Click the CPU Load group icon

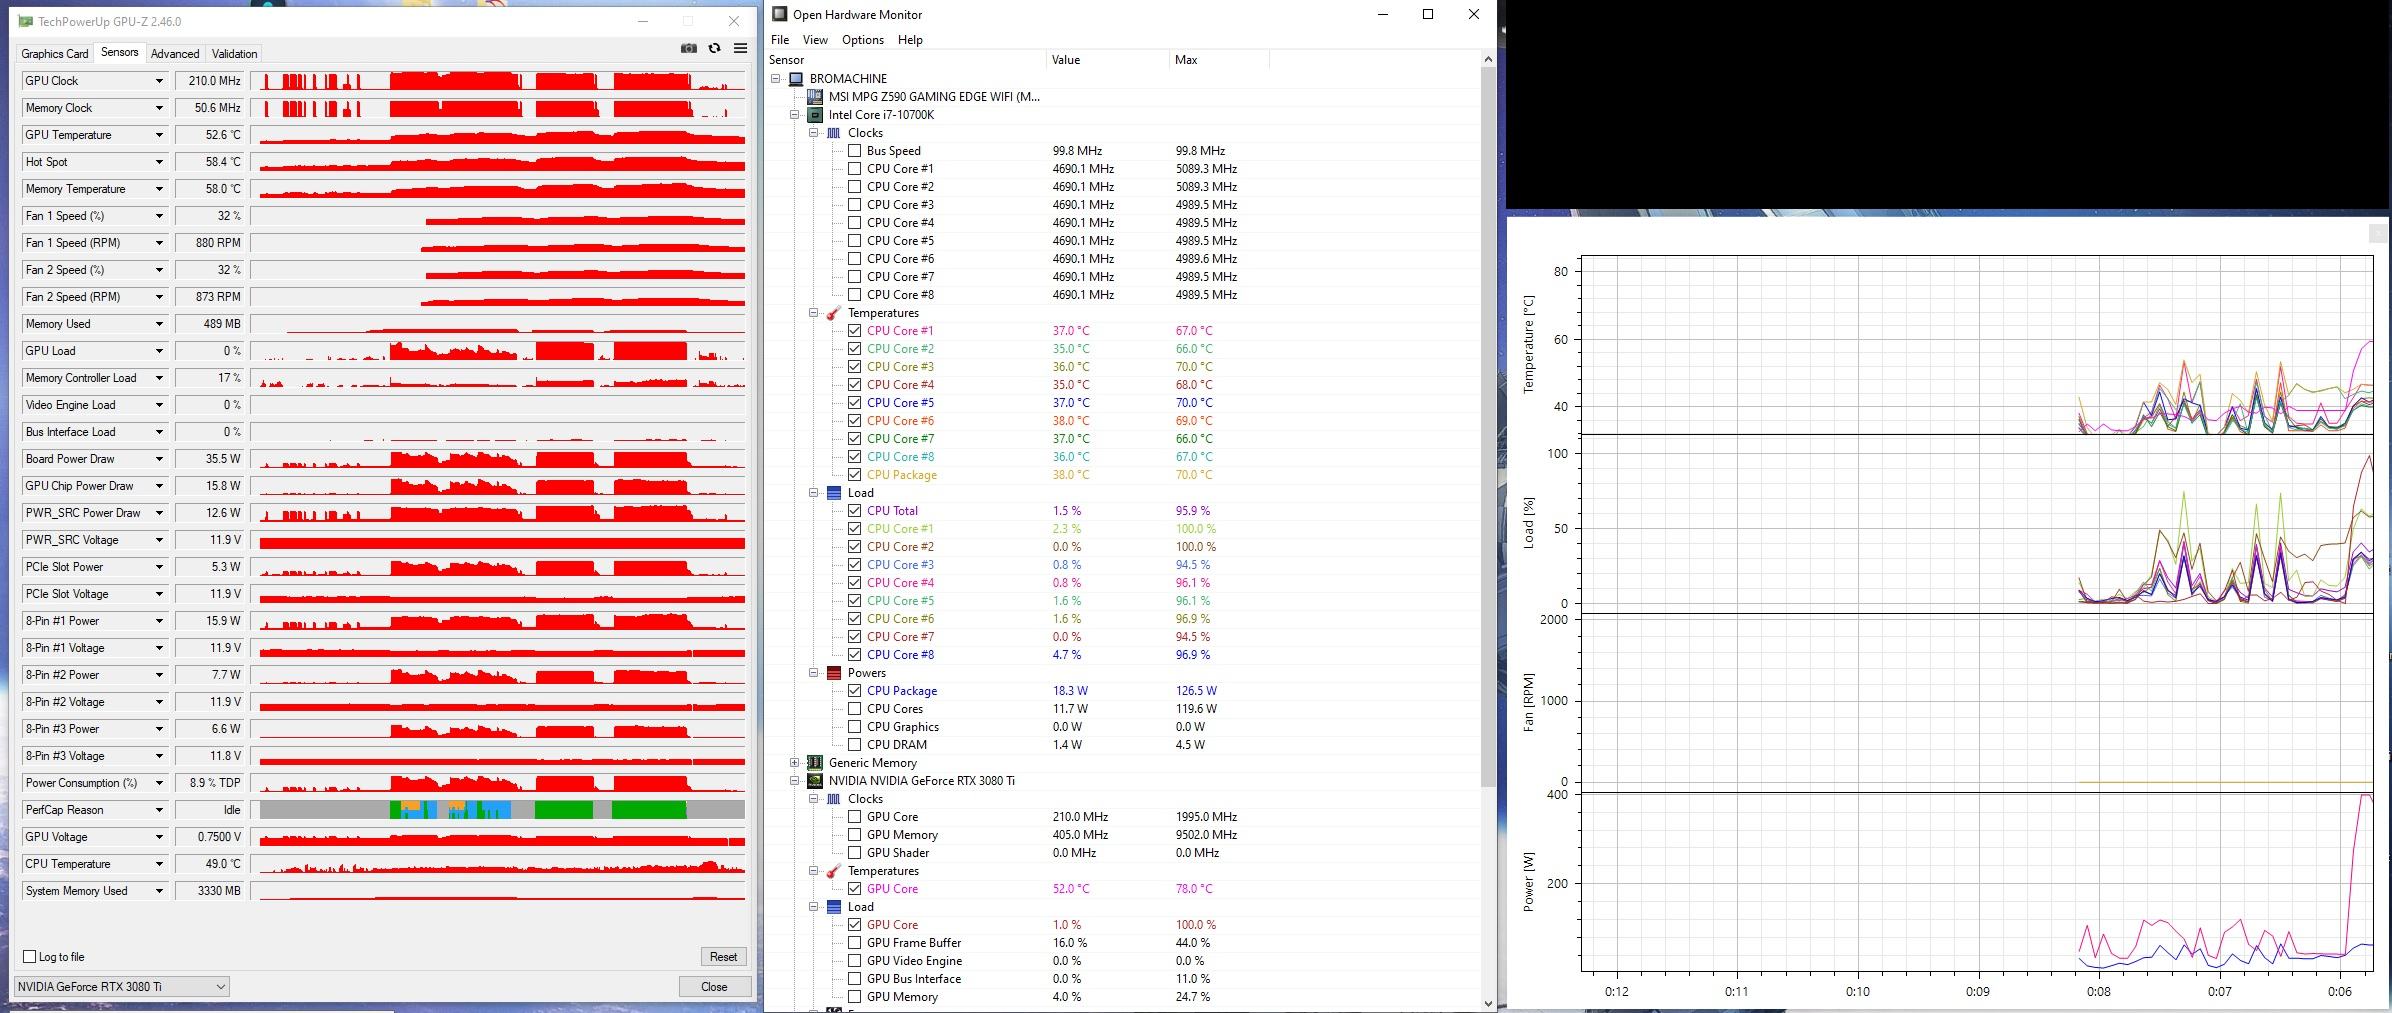[834, 493]
